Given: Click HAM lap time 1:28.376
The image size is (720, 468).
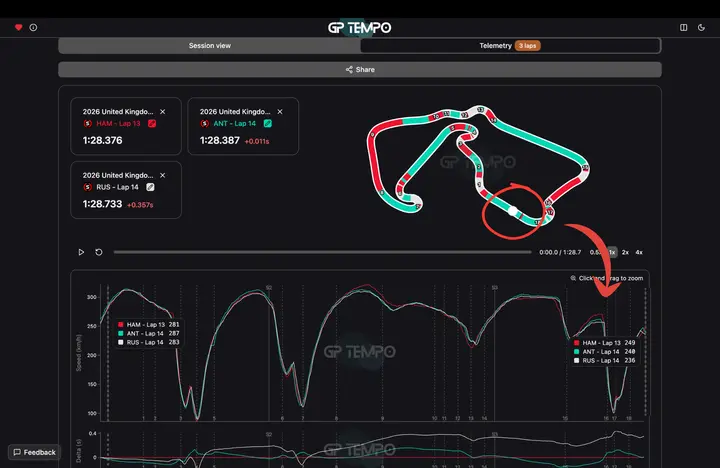Looking at the screenshot, I should [102, 141].
